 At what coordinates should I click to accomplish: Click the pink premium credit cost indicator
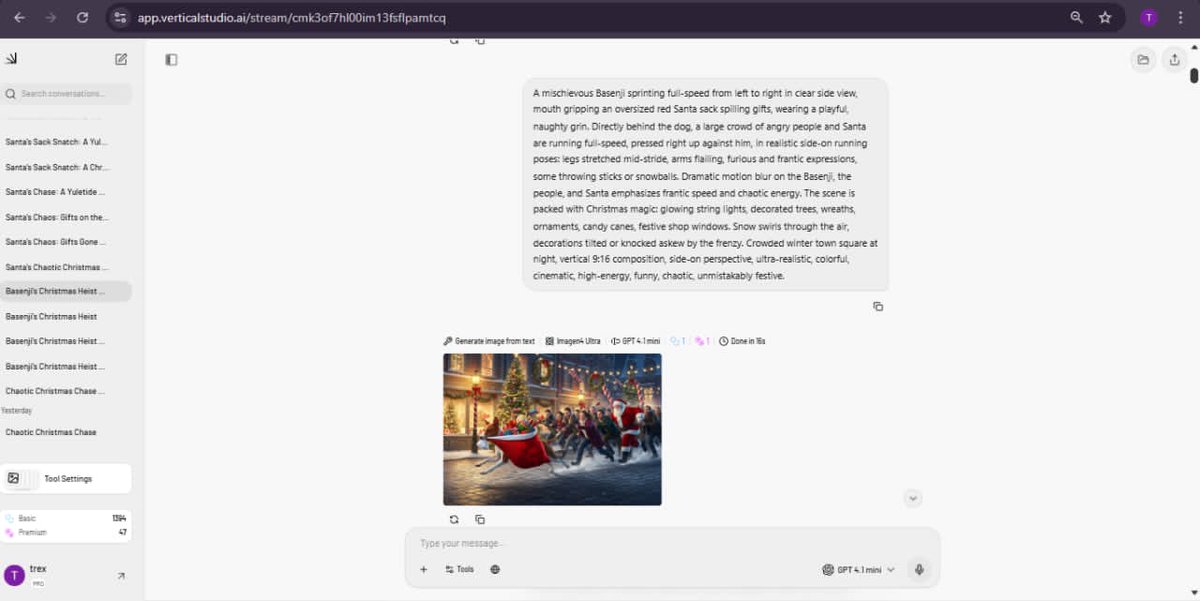(702, 341)
